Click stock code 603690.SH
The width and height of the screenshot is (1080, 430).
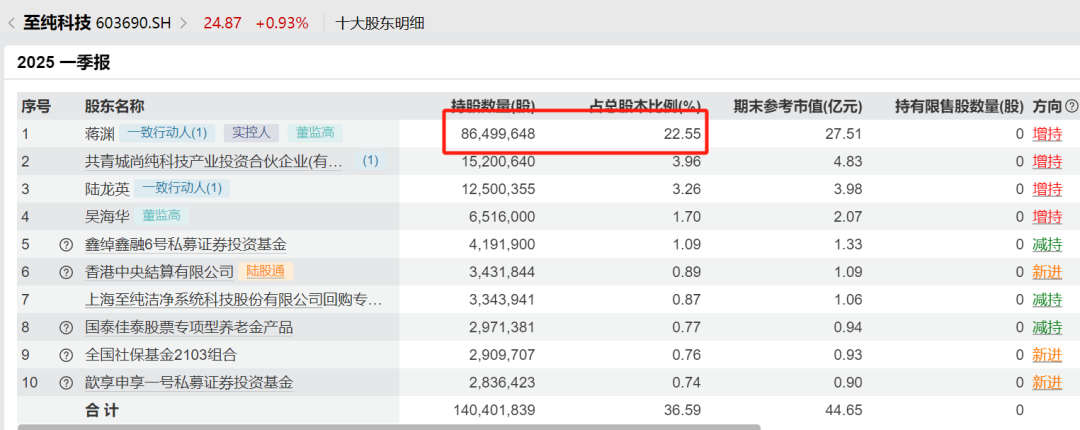point(134,23)
